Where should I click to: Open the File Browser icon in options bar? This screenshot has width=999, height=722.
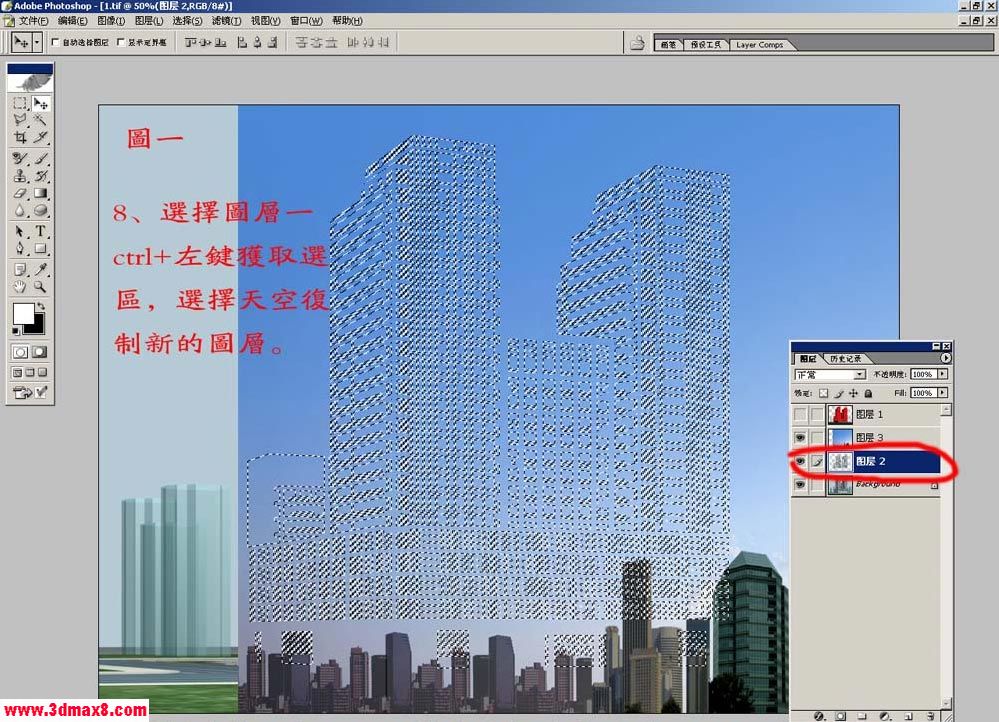(636, 43)
